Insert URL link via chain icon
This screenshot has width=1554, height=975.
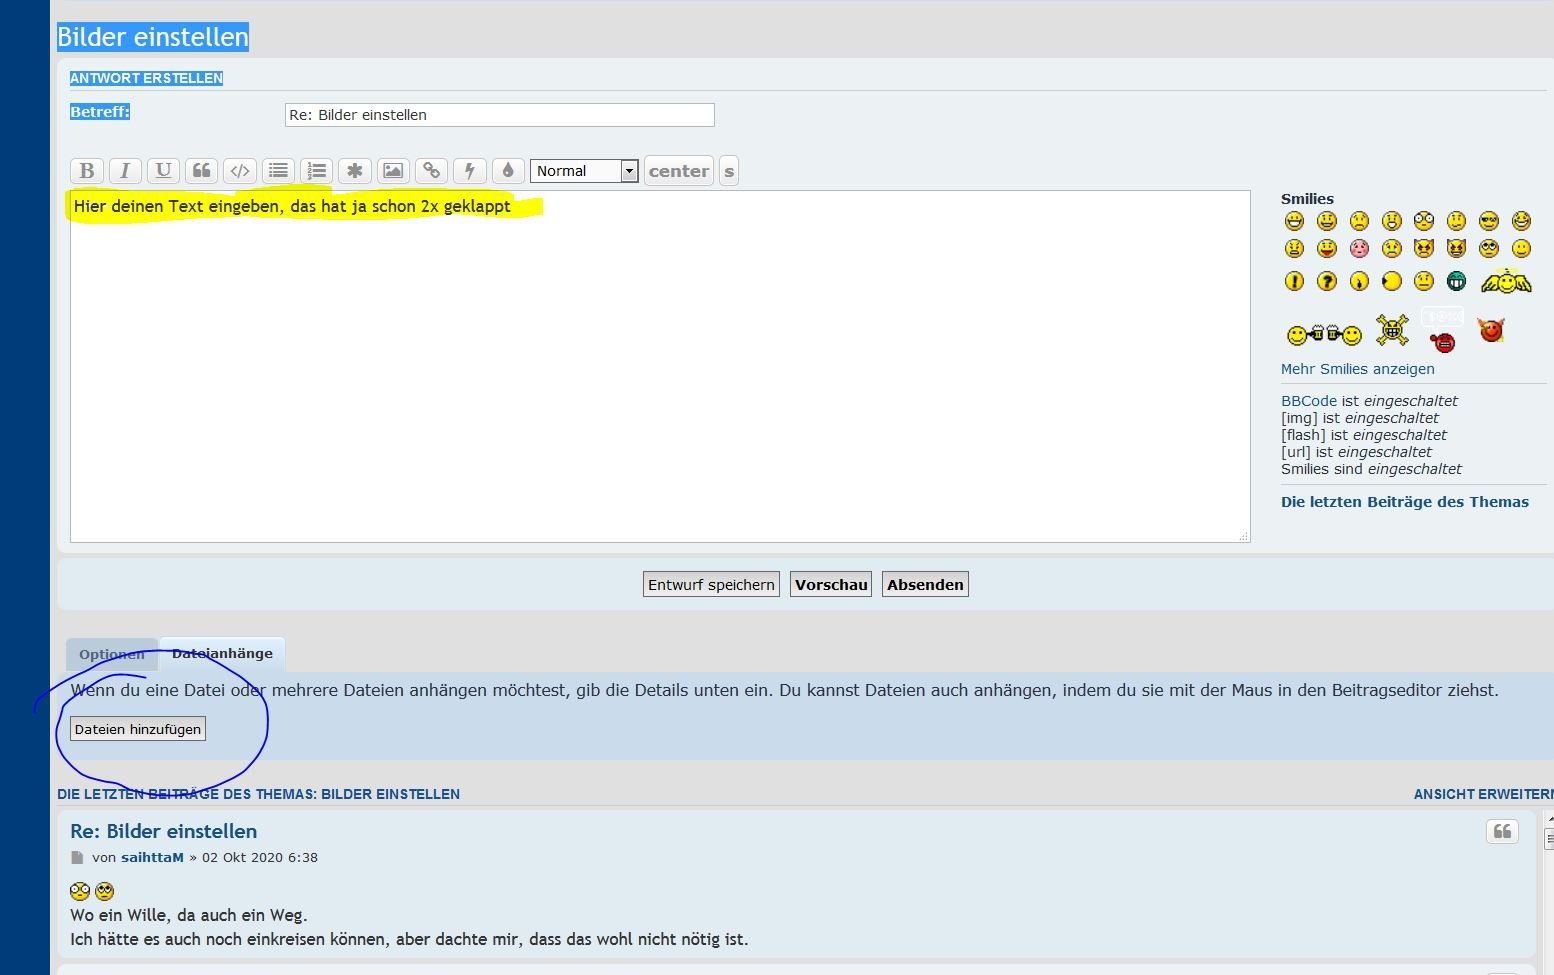pos(431,171)
